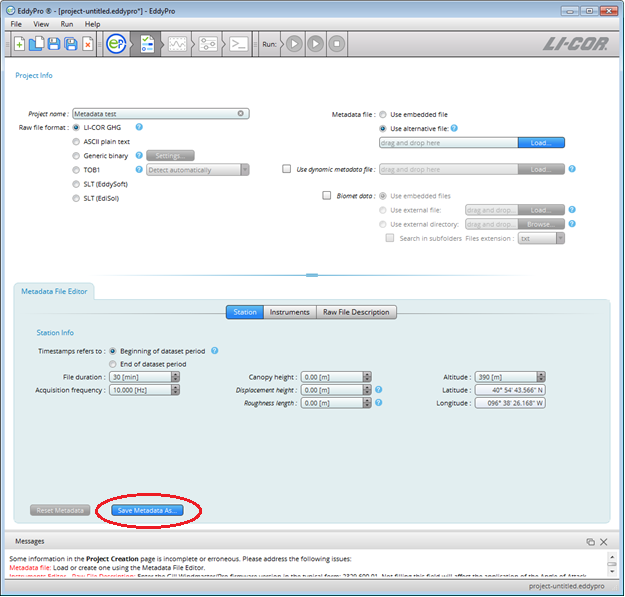The width and height of the screenshot is (625, 597).
Task: Enable Use dynamic metadata file checkbox
Action: [287, 170]
